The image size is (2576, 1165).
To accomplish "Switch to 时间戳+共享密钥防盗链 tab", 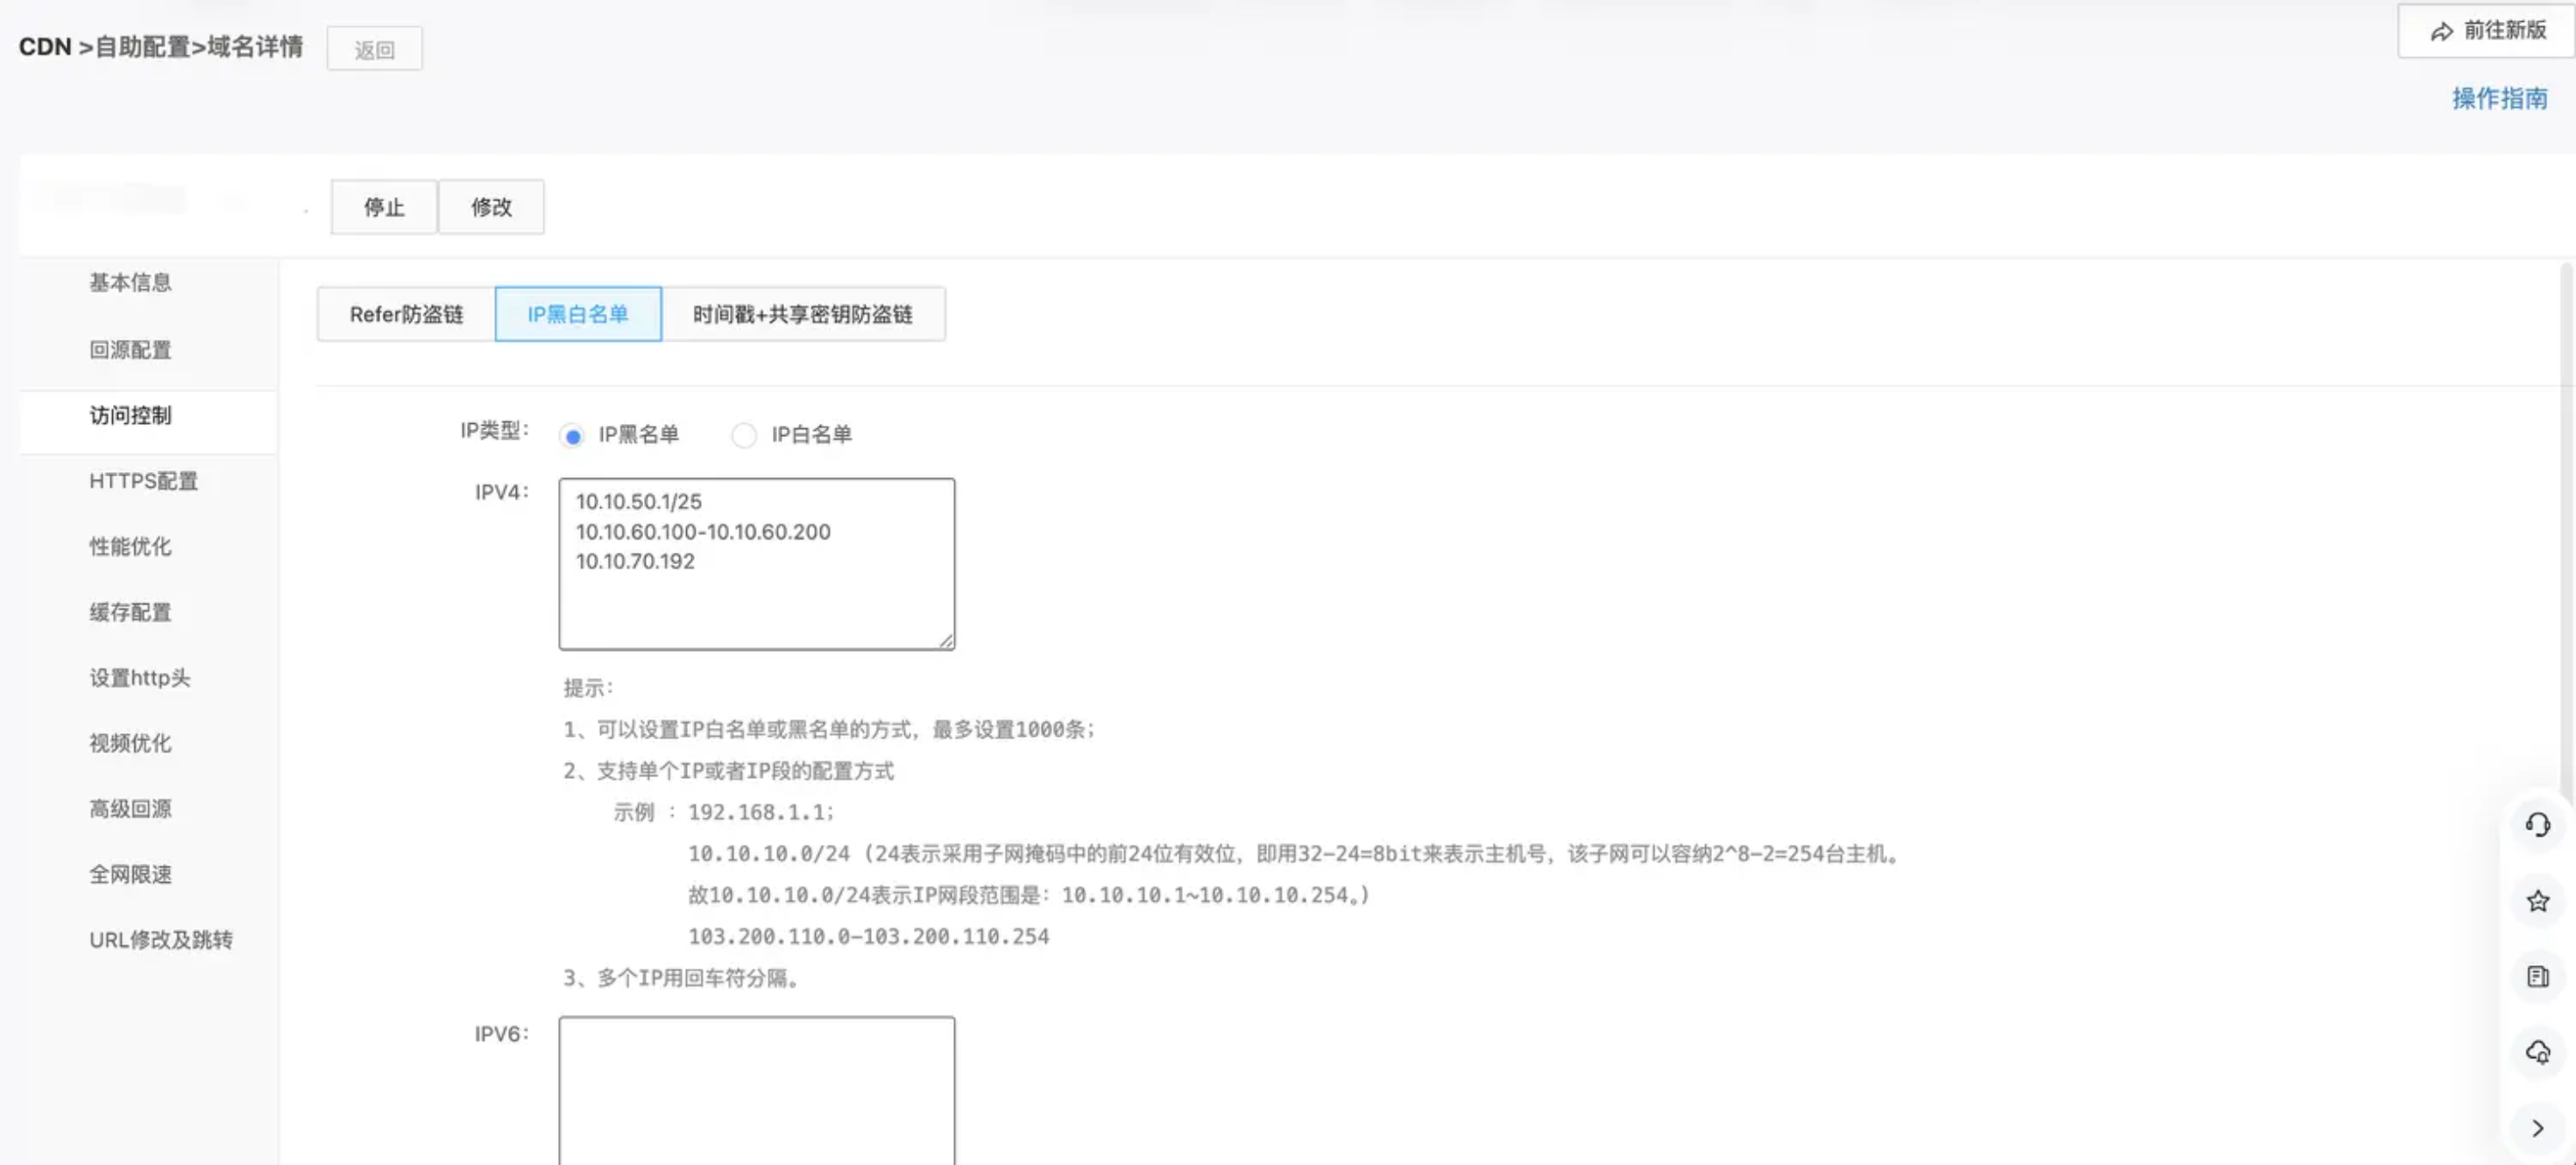I will pyautogui.click(x=802, y=315).
